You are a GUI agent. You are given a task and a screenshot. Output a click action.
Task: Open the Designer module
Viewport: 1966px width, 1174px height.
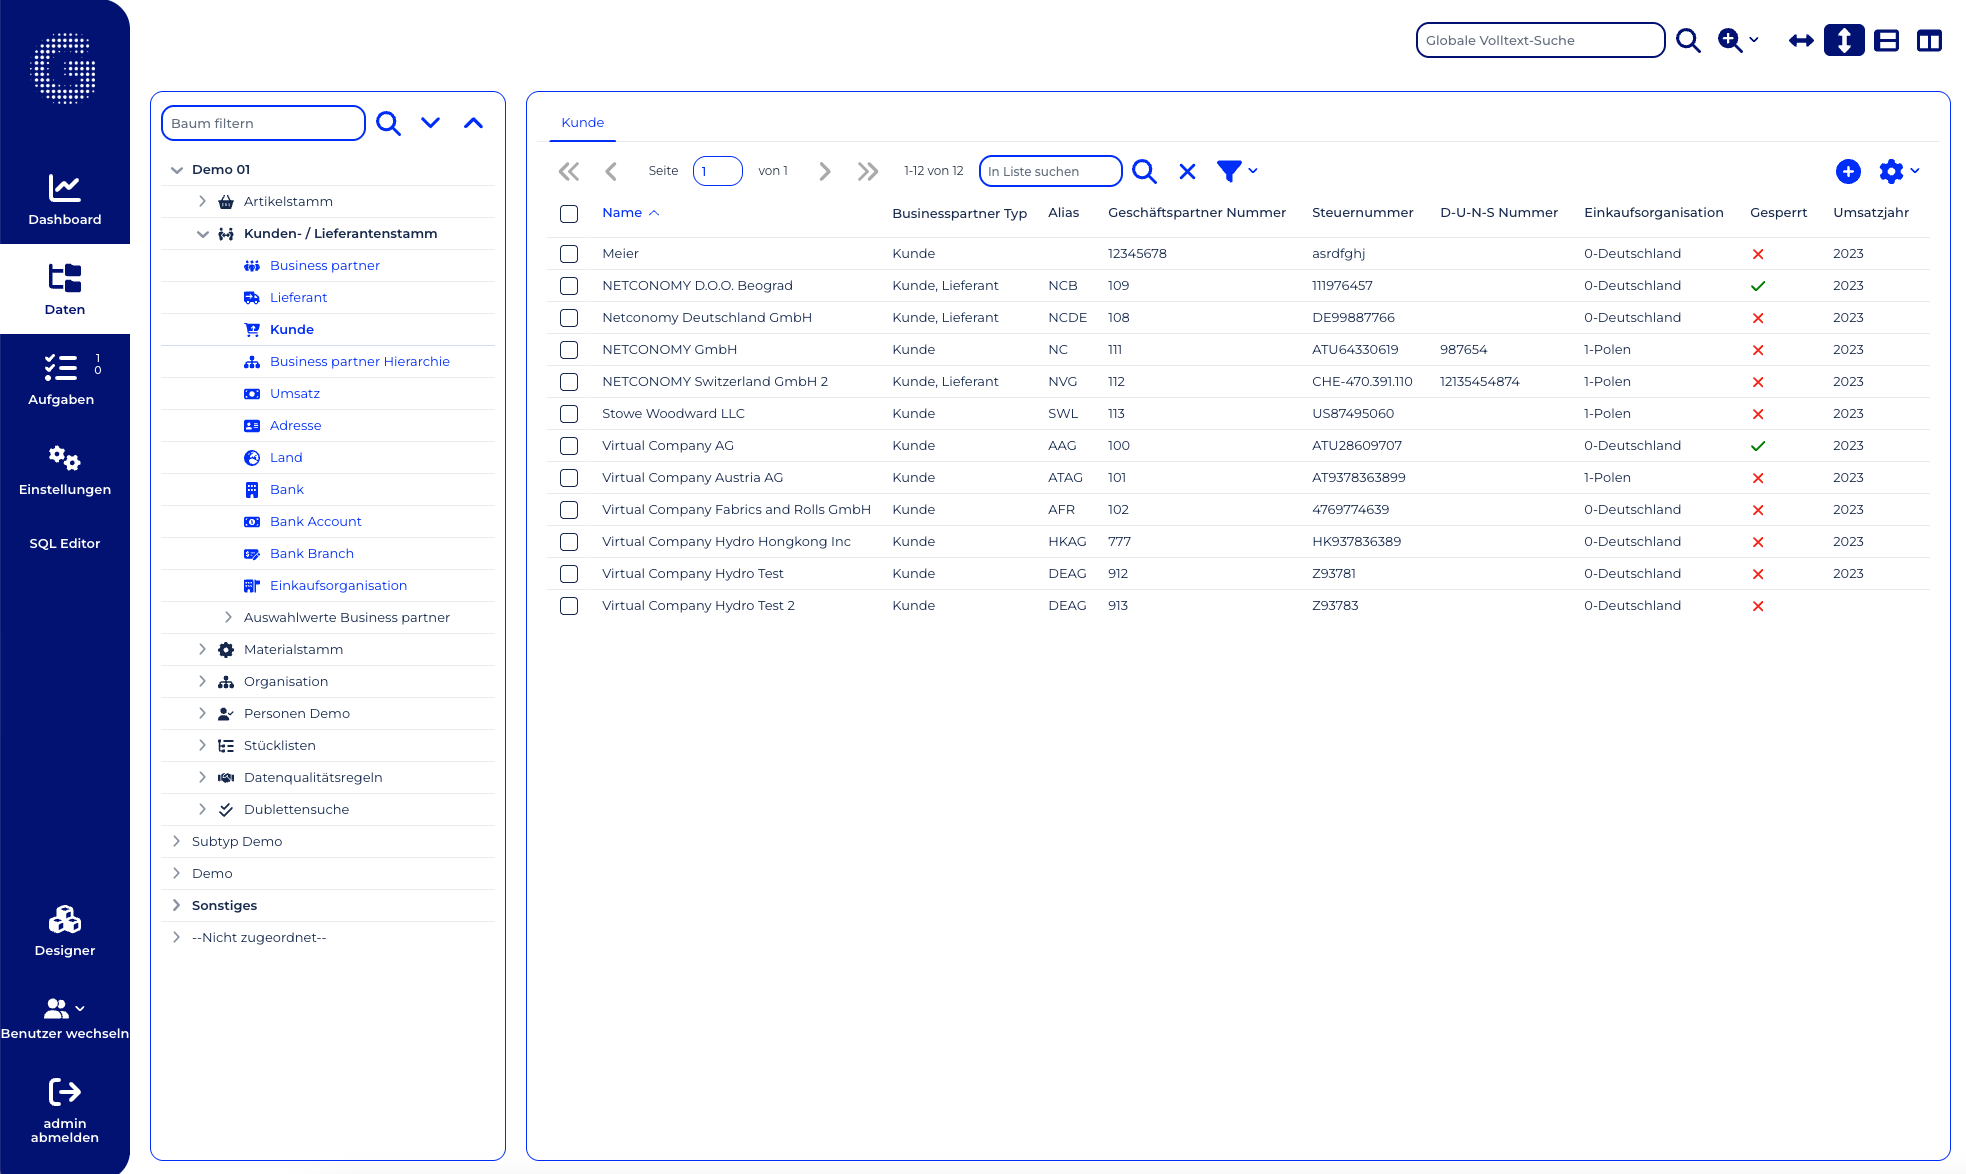click(64, 930)
